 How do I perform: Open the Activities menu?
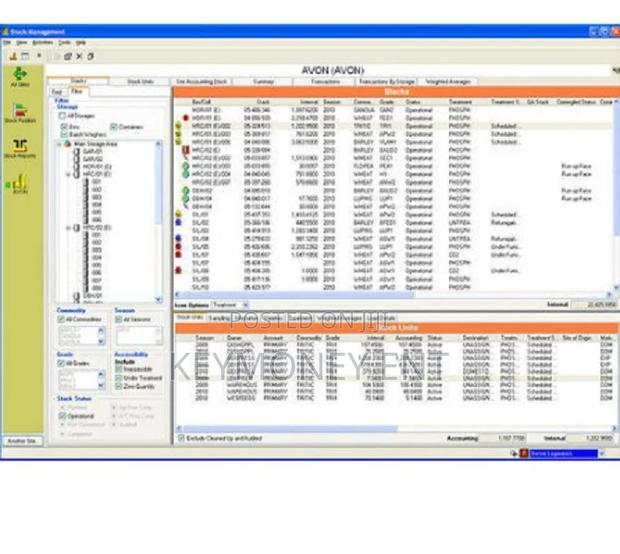(42, 42)
